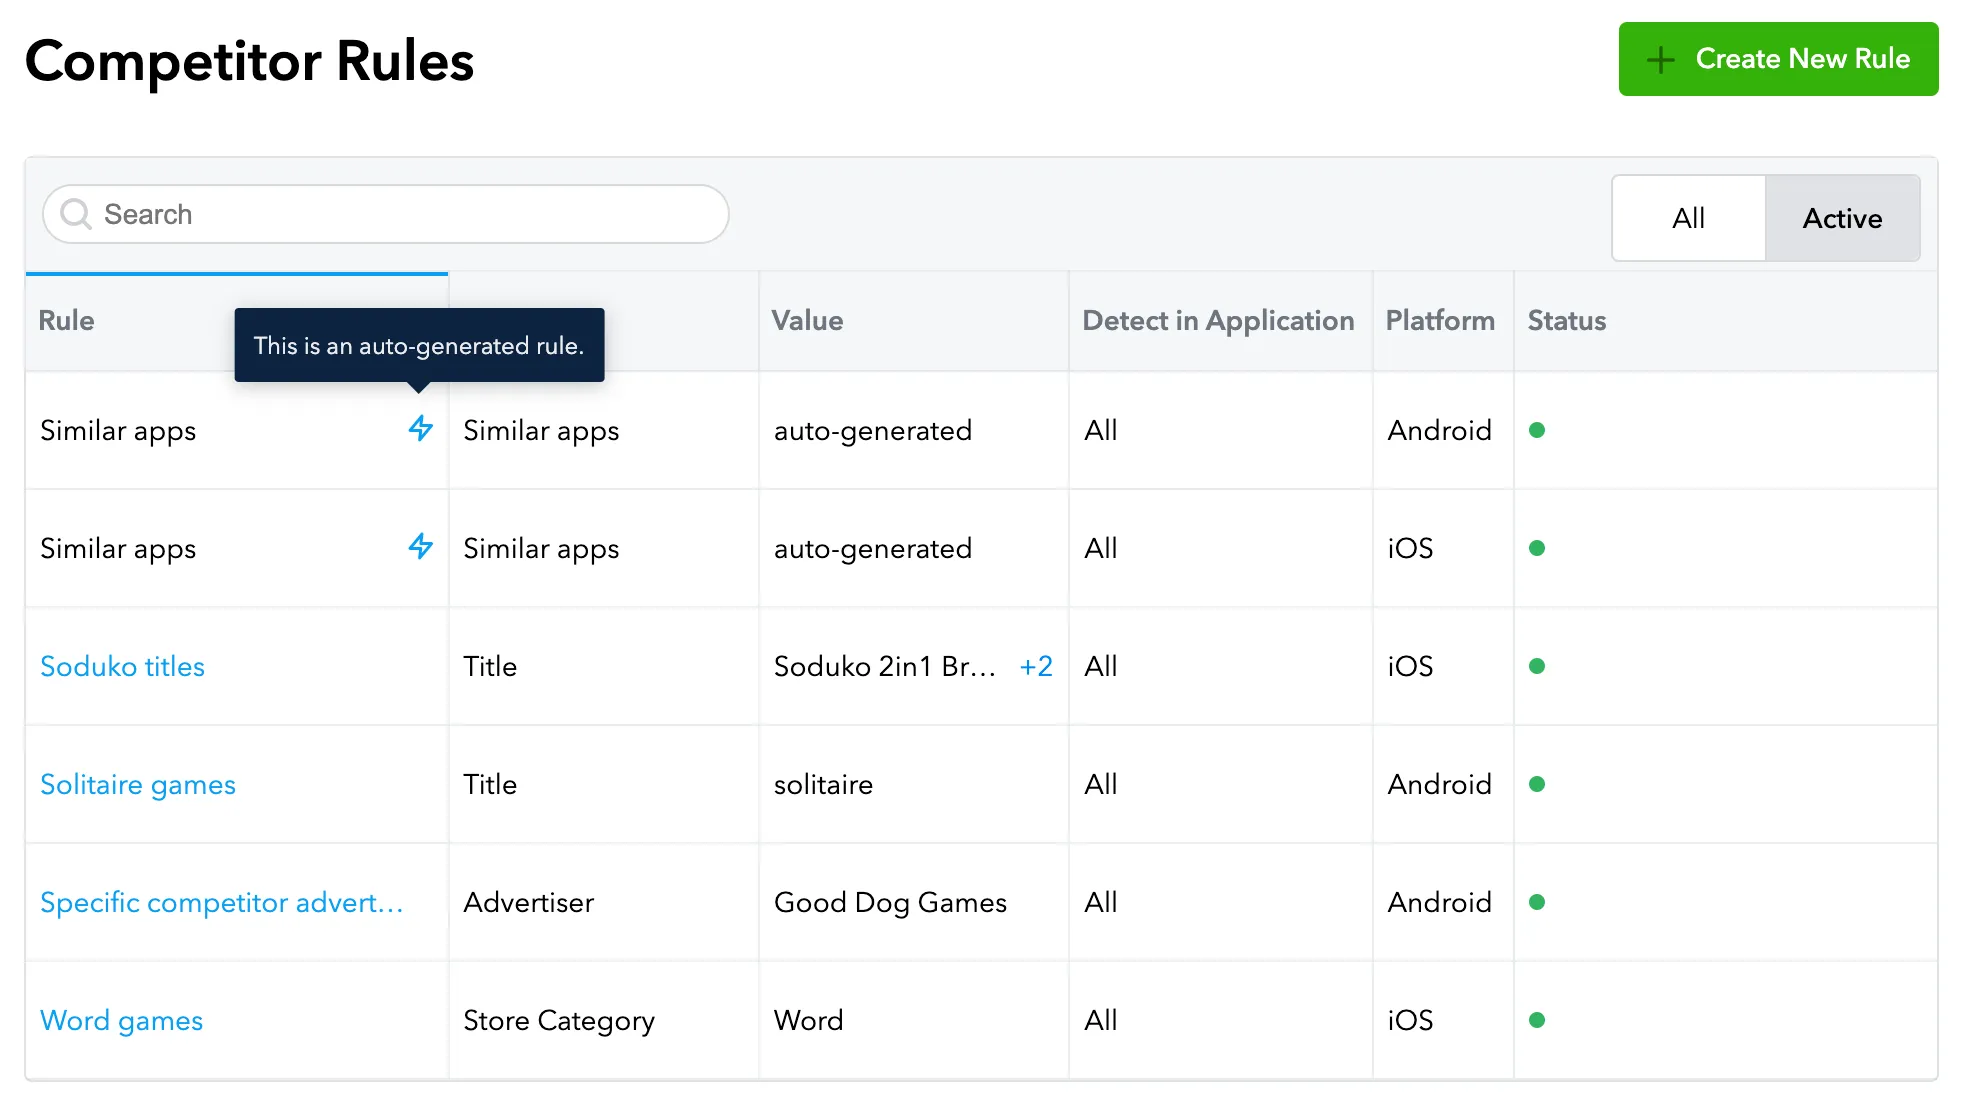The image size is (1964, 1114).
Task: Switch filter to Active rules
Action: tap(1842, 218)
